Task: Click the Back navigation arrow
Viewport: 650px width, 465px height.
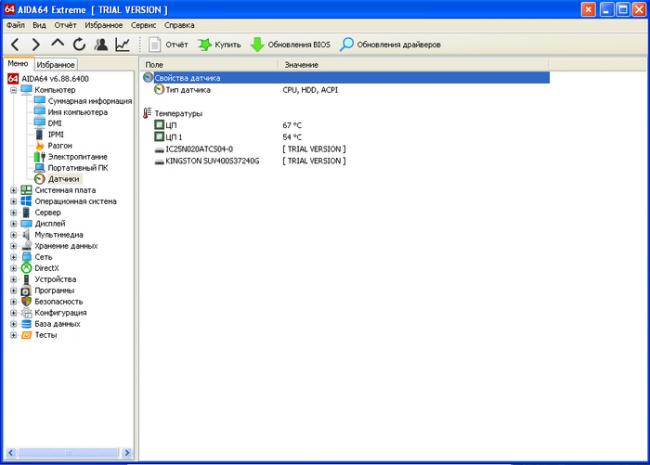Action: tap(15, 44)
